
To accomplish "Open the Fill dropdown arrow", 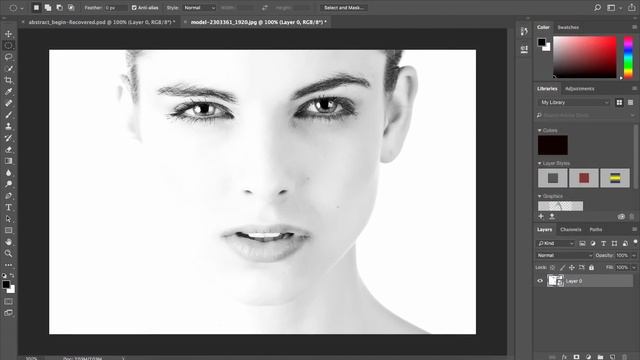I will [x=634, y=268].
